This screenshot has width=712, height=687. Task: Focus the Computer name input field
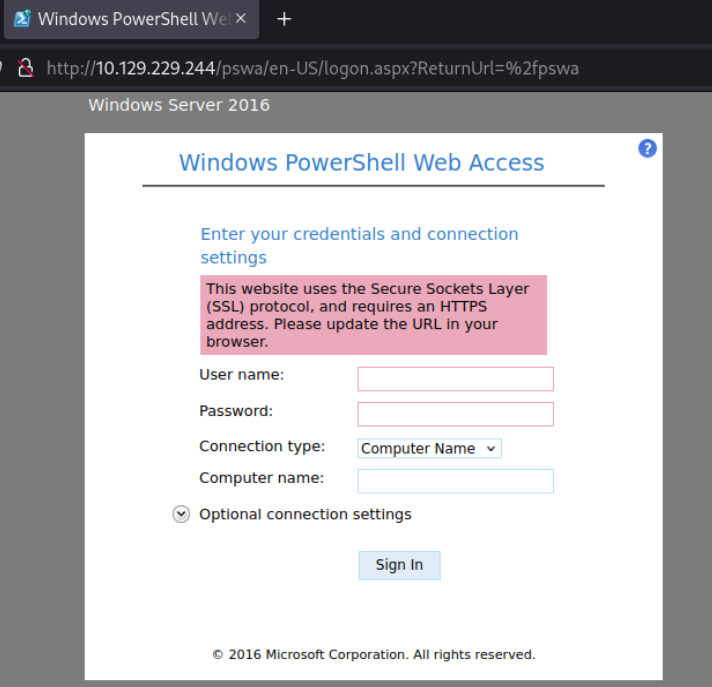tap(455, 481)
